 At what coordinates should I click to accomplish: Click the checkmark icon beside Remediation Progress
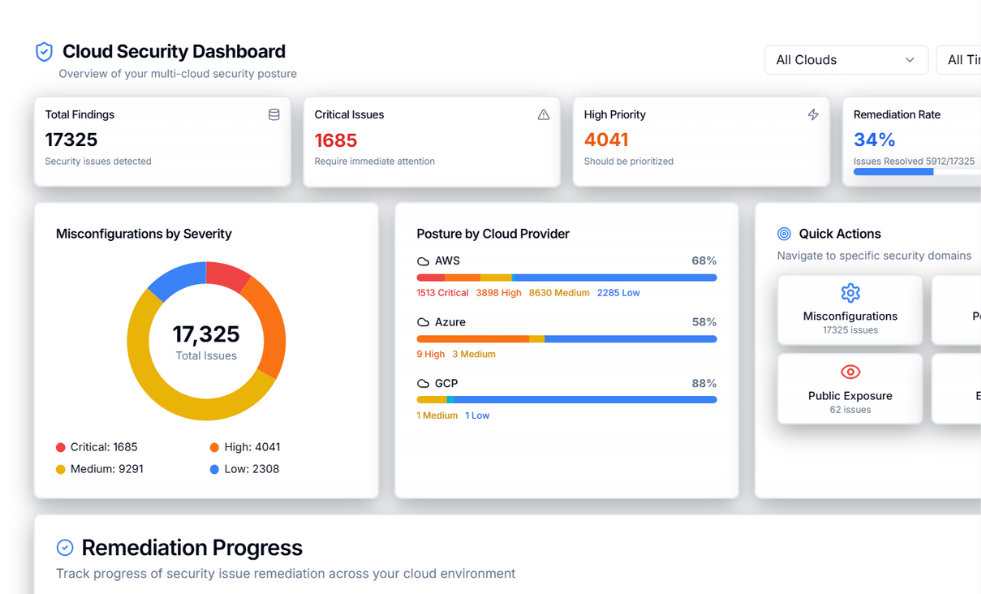(65, 548)
